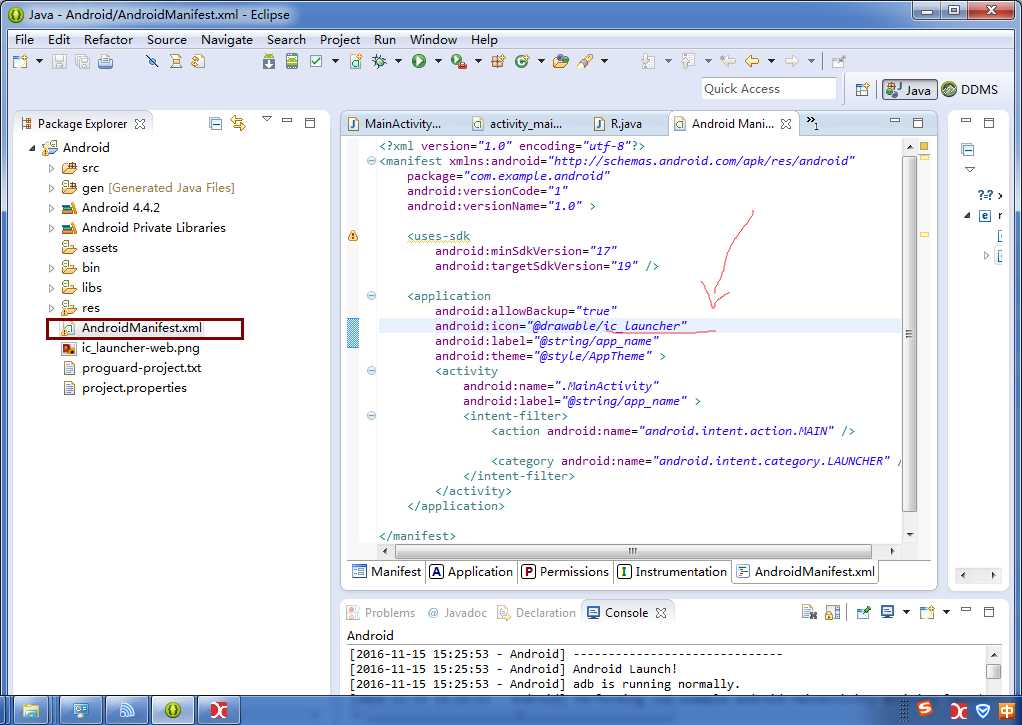Click the editor horizontal scrollbar thumb
This screenshot has height=725, width=1022.
(x=632, y=551)
